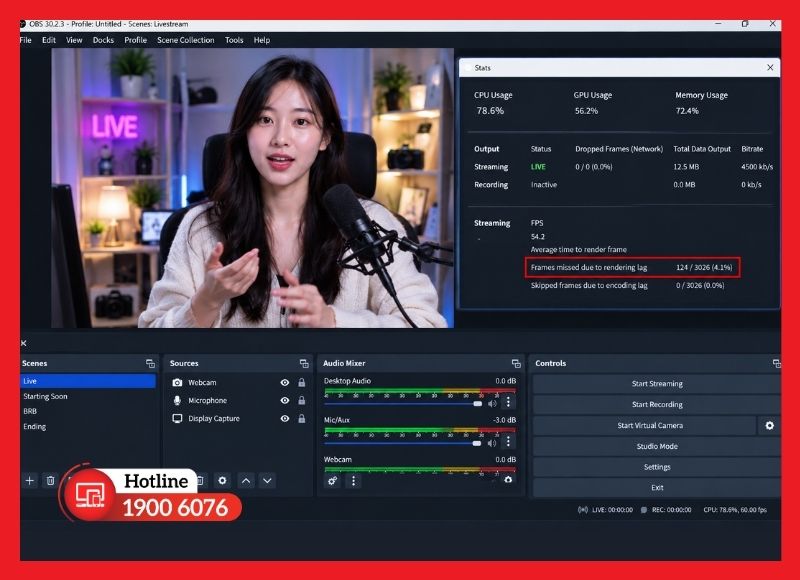
Task: Hide the Display Capture source with its eye icon
Action: pyautogui.click(x=285, y=418)
